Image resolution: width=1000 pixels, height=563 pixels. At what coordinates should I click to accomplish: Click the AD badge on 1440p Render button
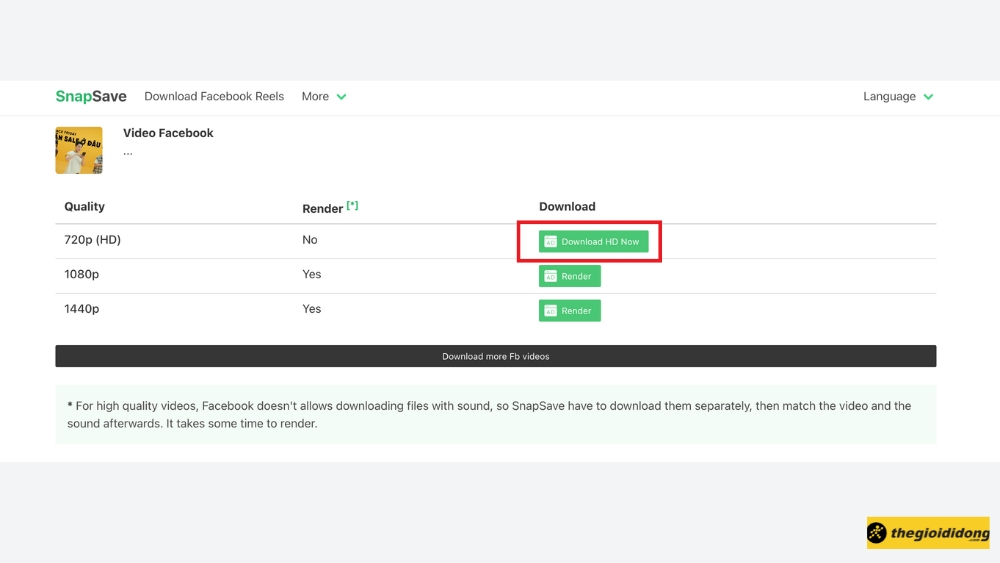pos(550,311)
